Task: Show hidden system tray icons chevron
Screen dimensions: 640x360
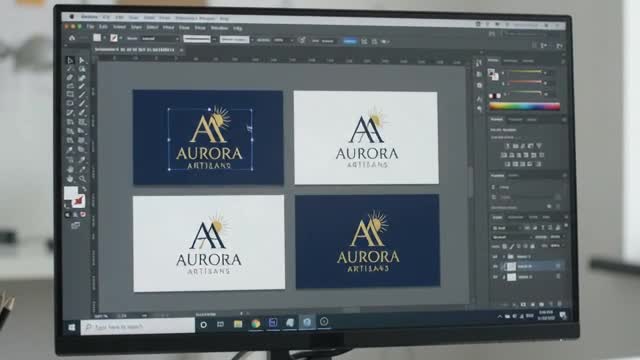Action: [x=500, y=316]
